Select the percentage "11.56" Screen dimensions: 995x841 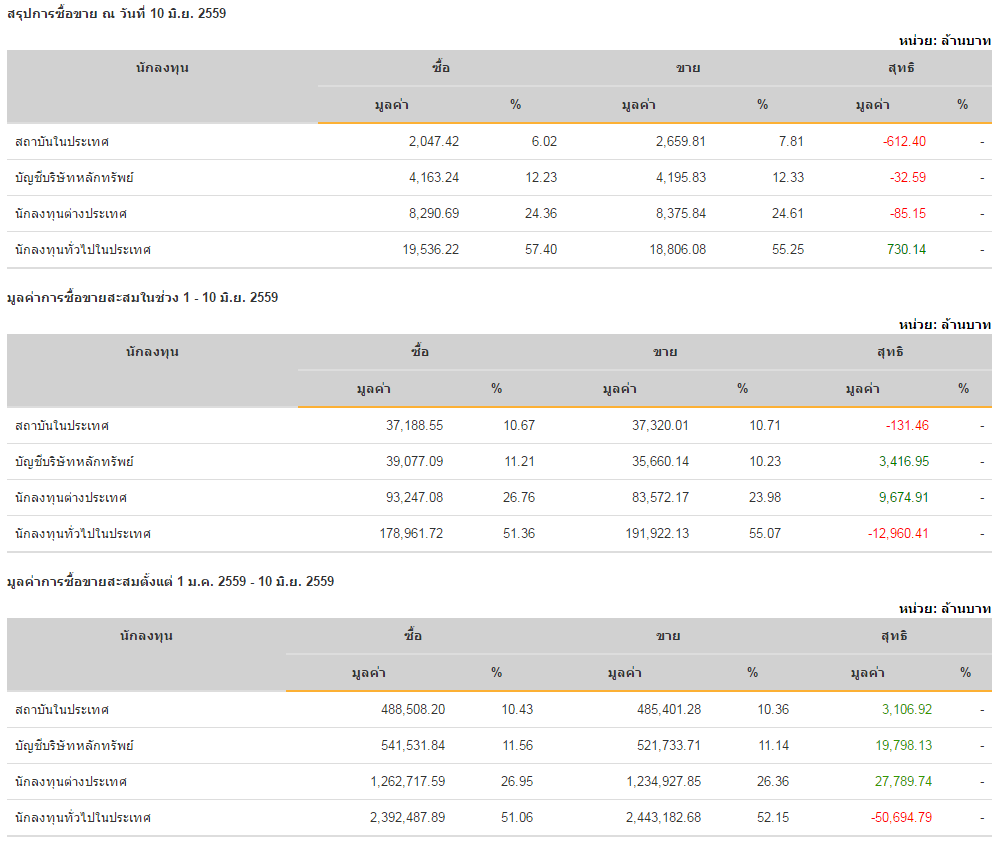pos(518,746)
